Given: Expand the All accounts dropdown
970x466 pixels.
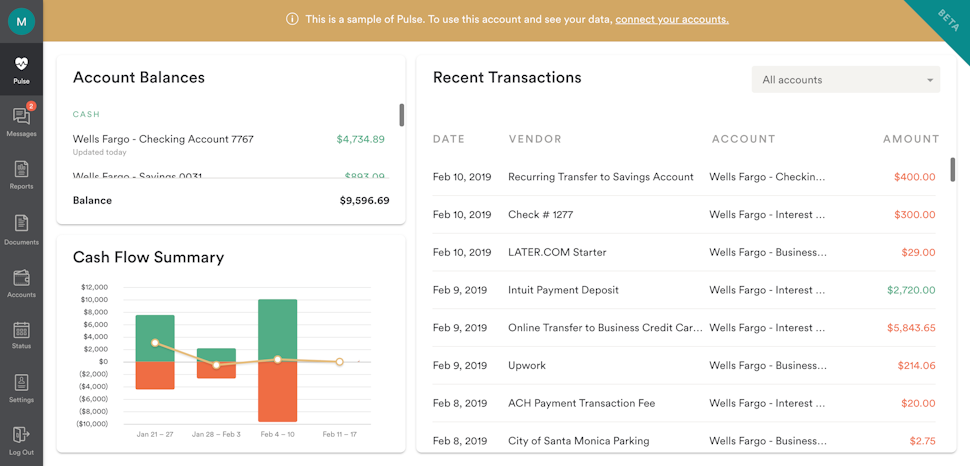Looking at the screenshot, I should pos(845,80).
